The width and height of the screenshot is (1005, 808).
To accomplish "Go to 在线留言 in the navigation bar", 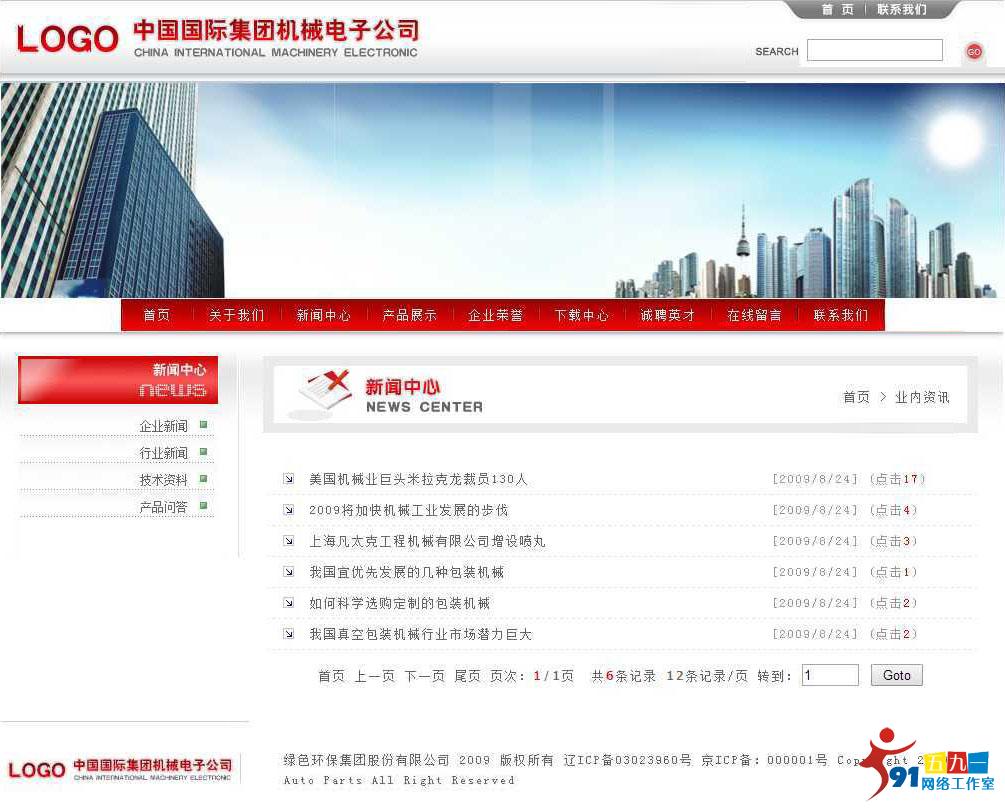I will [x=754, y=315].
